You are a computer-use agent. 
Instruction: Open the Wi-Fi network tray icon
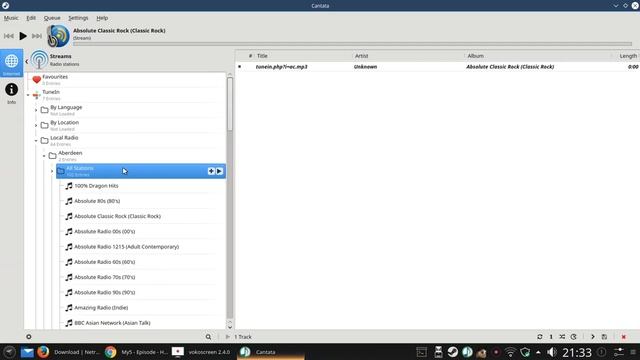510,352
